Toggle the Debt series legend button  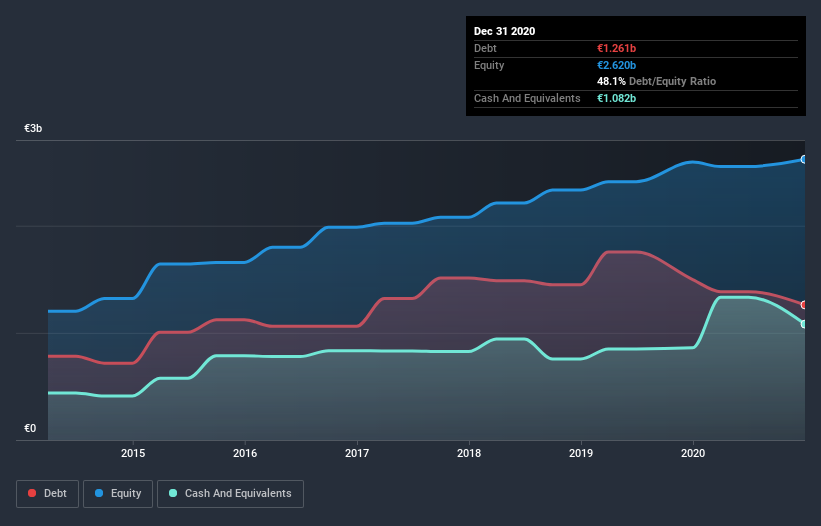click(x=48, y=494)
